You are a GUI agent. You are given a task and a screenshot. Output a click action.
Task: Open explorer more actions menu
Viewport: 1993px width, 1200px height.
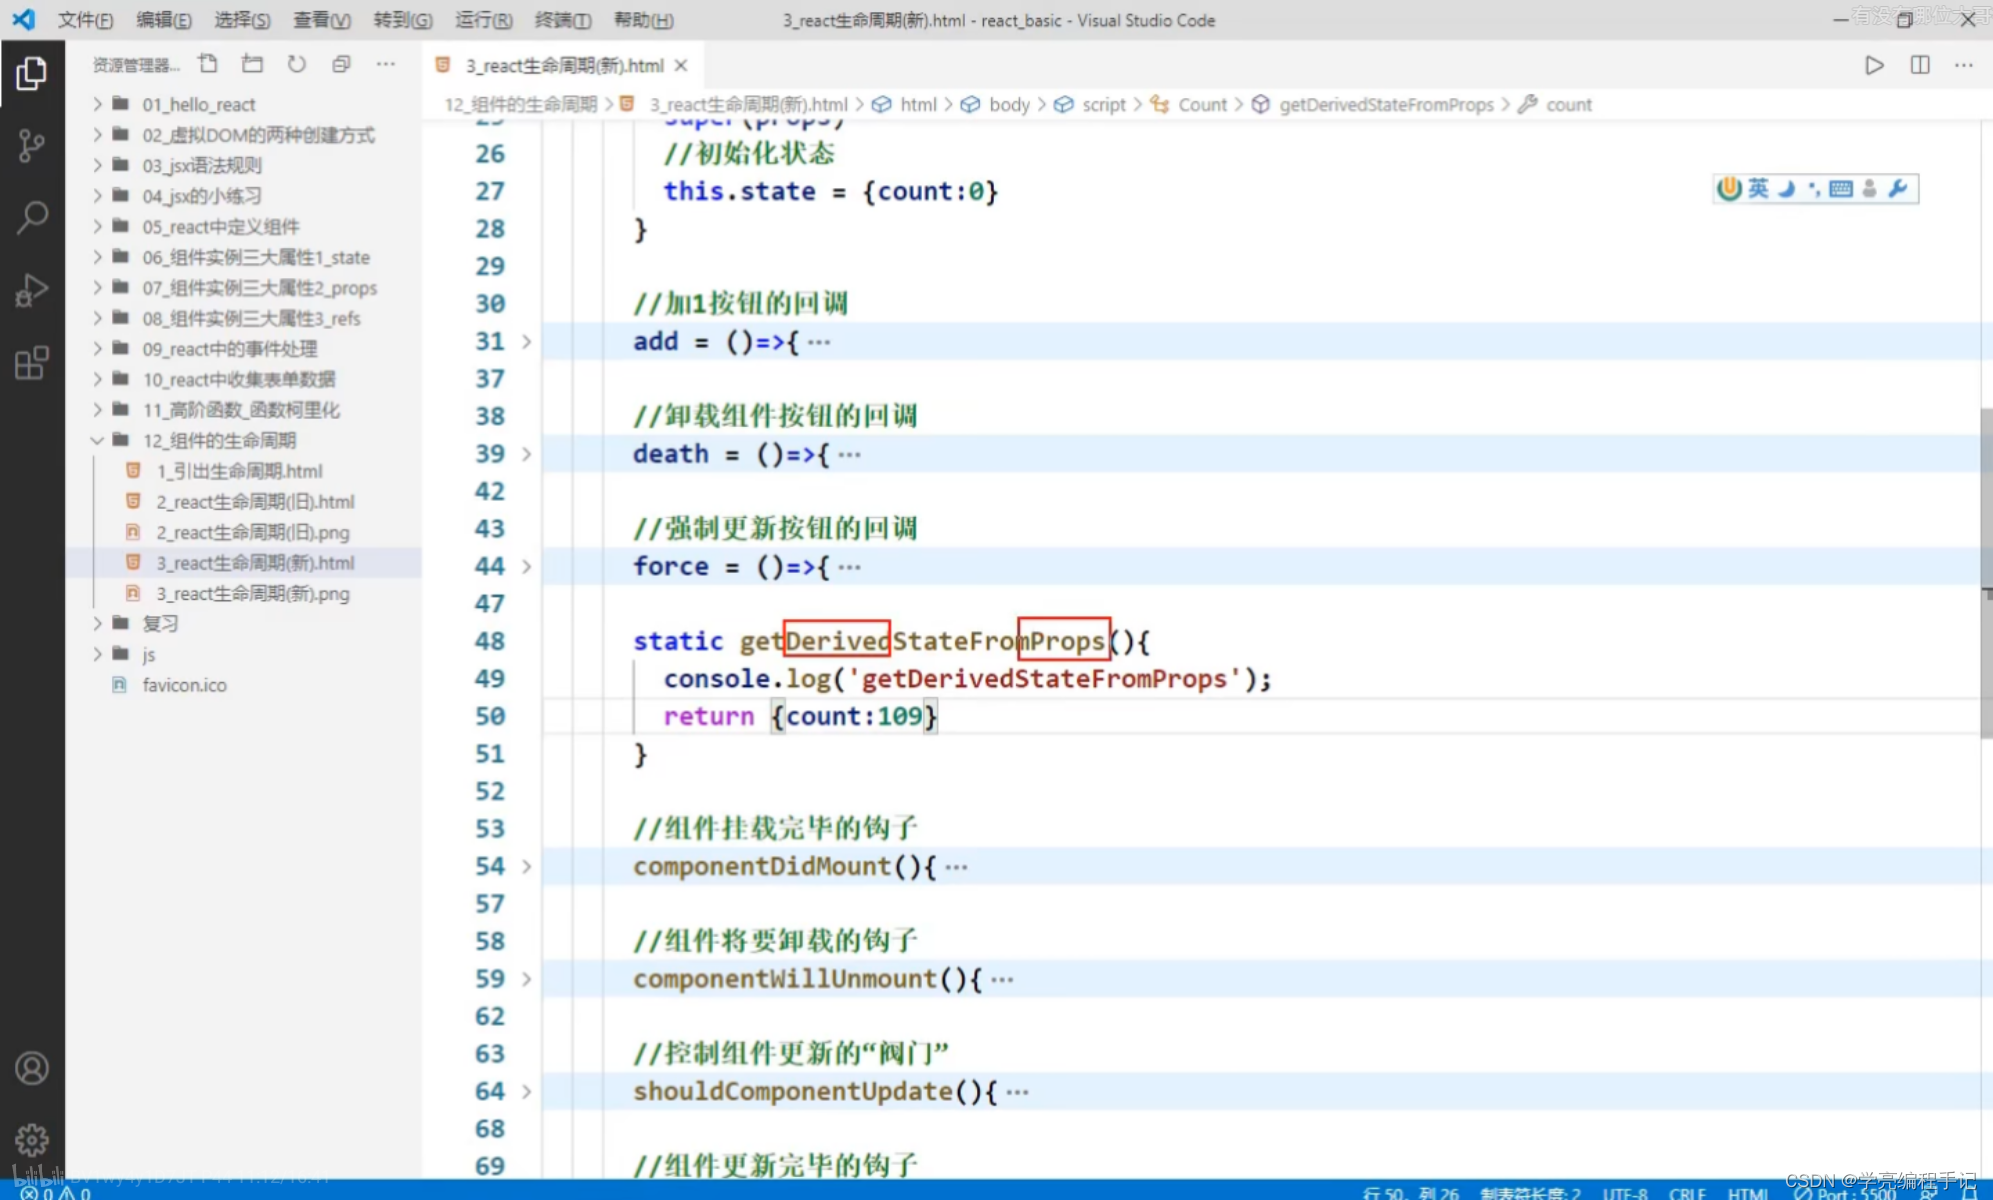pos(385,64)
